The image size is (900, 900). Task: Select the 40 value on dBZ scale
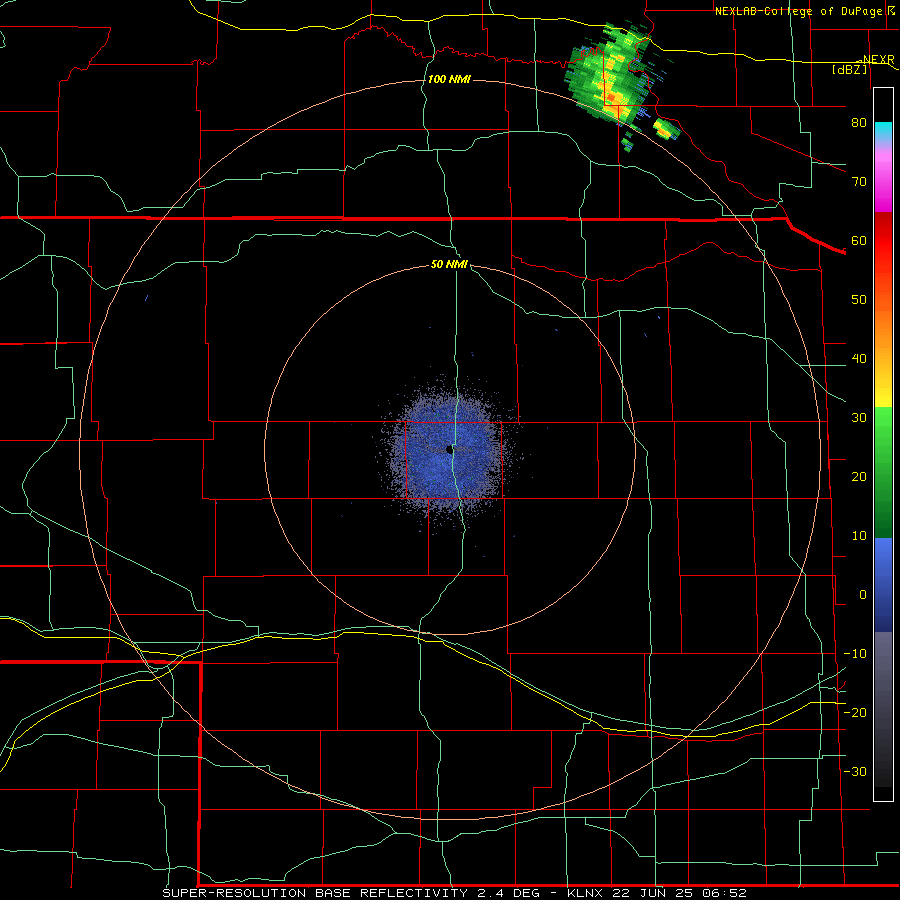[859, 359]
